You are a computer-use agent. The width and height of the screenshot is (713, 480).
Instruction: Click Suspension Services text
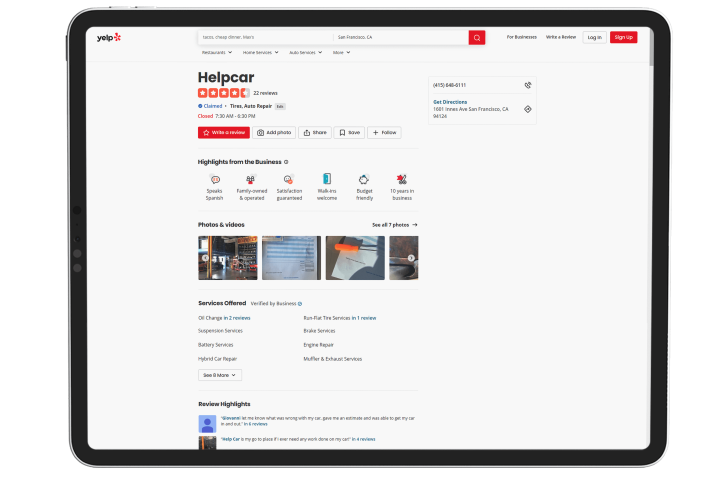(221, 331)
